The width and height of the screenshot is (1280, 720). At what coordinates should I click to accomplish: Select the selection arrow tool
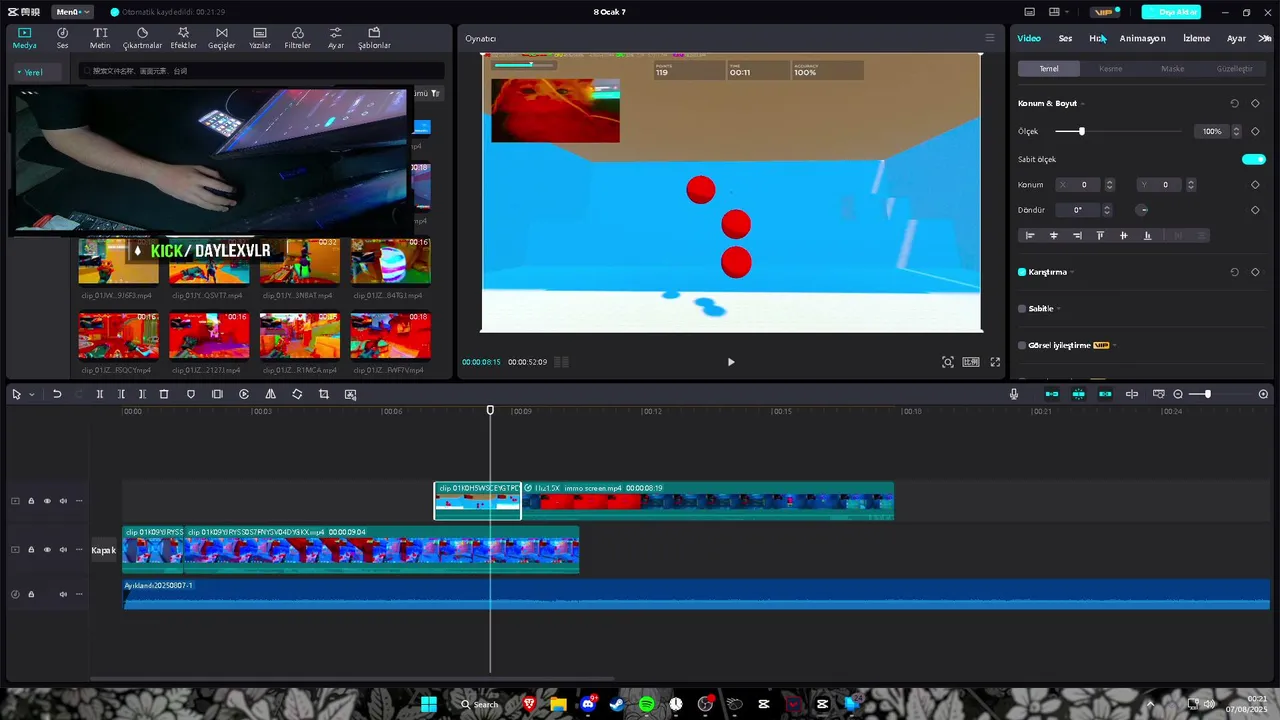[x=16, y=394]
